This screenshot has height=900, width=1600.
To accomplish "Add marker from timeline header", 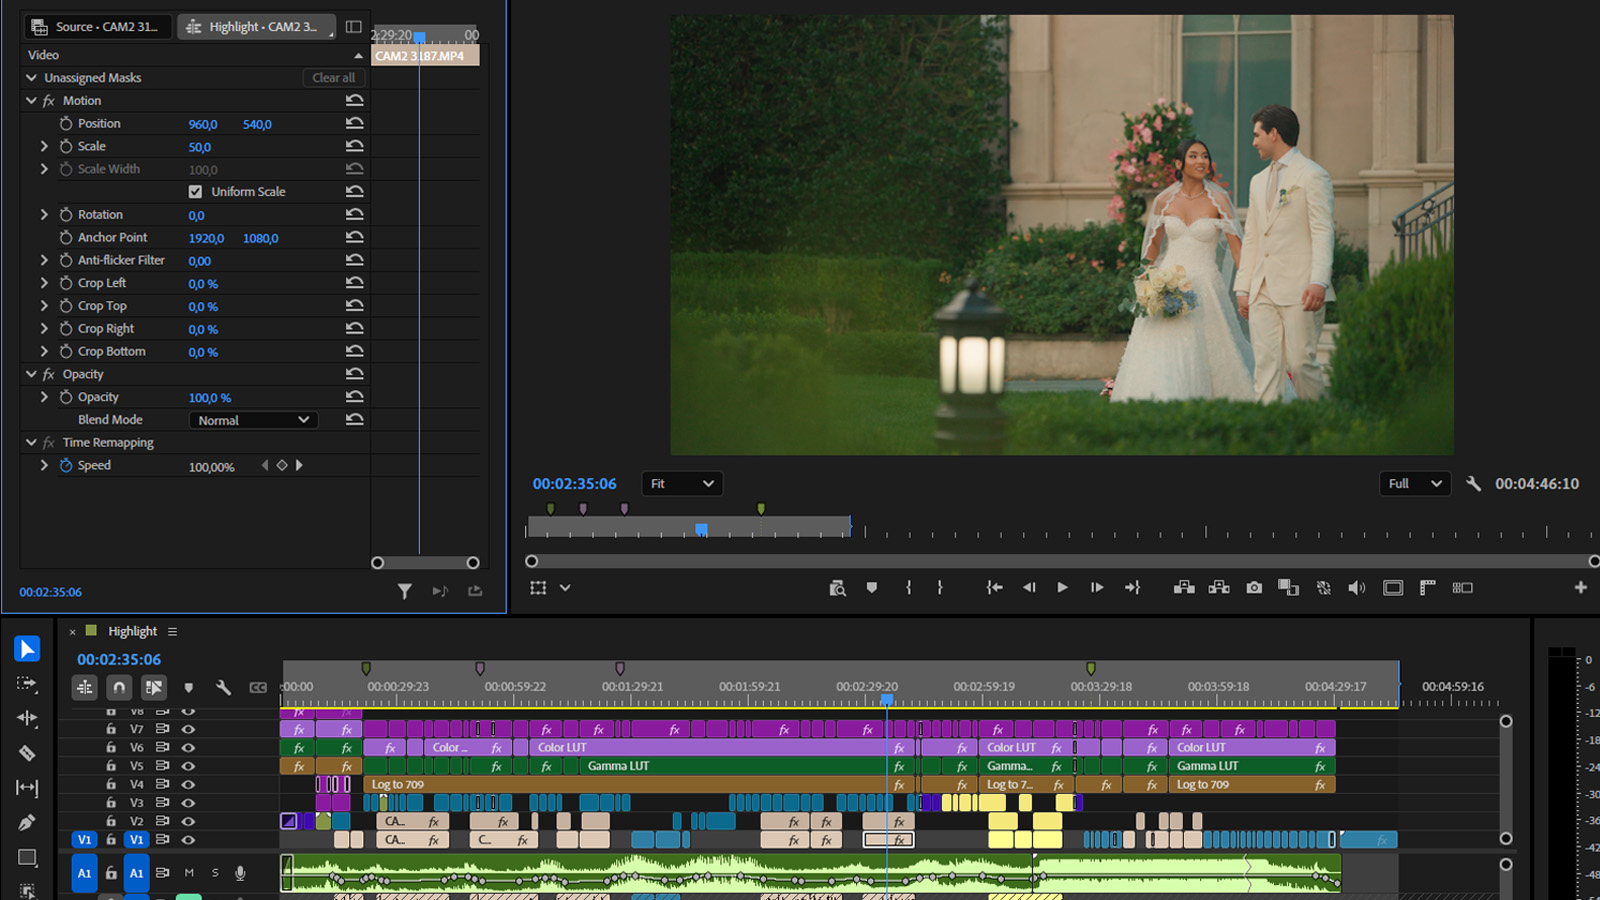I will (x=188, y=688).
